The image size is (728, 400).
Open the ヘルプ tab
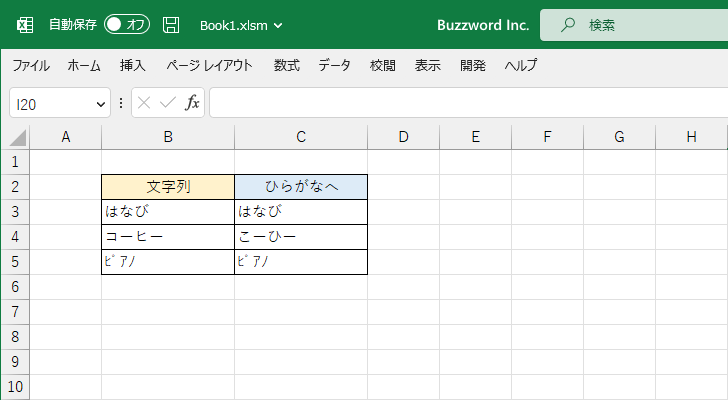pos(521,65)
